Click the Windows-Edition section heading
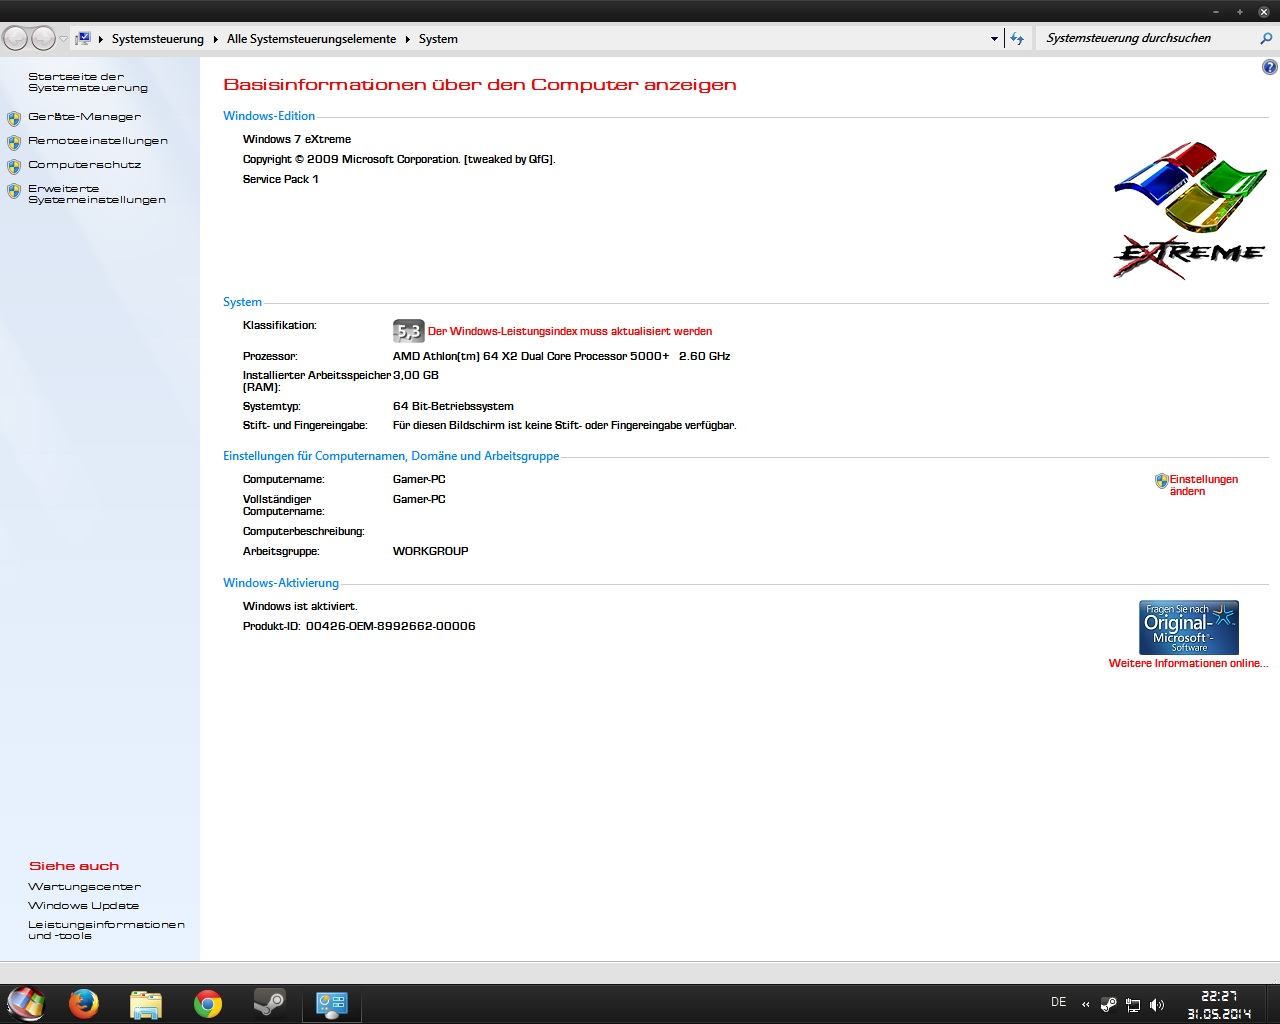This screenshot has width=1280, height=1024. click(x=269, y=116)
